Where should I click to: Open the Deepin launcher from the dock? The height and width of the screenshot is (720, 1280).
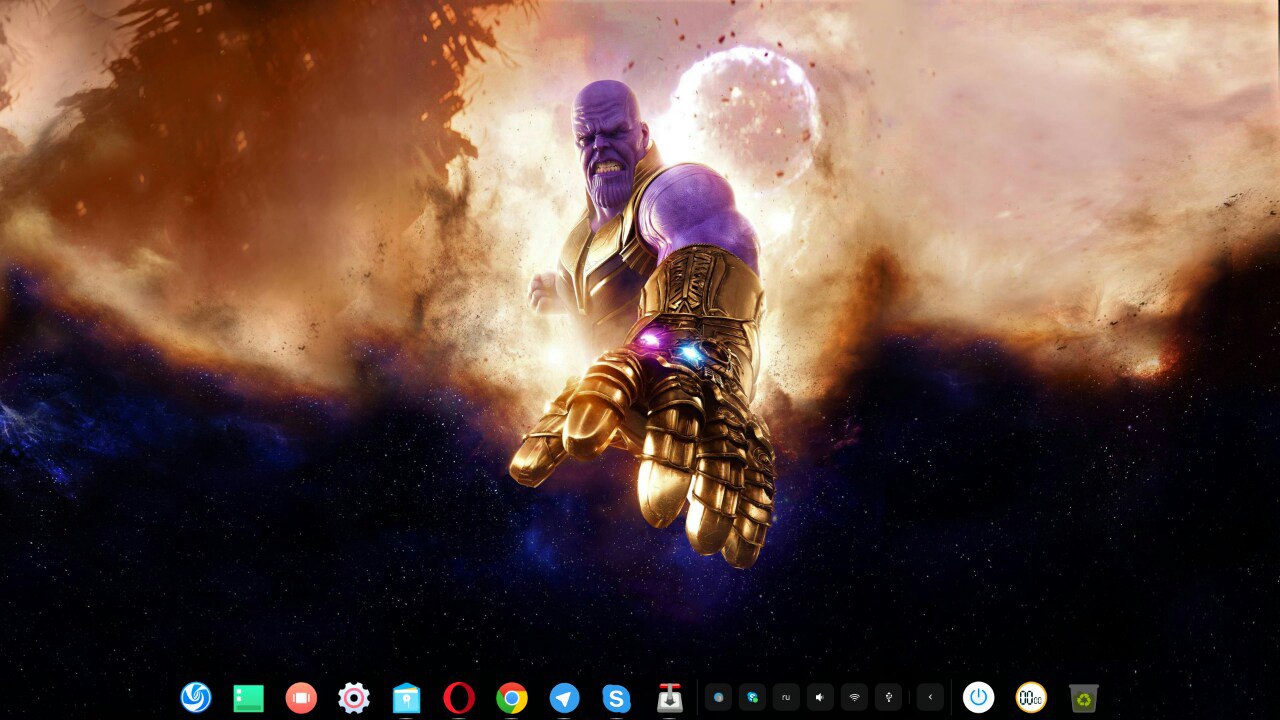point(196,697)
